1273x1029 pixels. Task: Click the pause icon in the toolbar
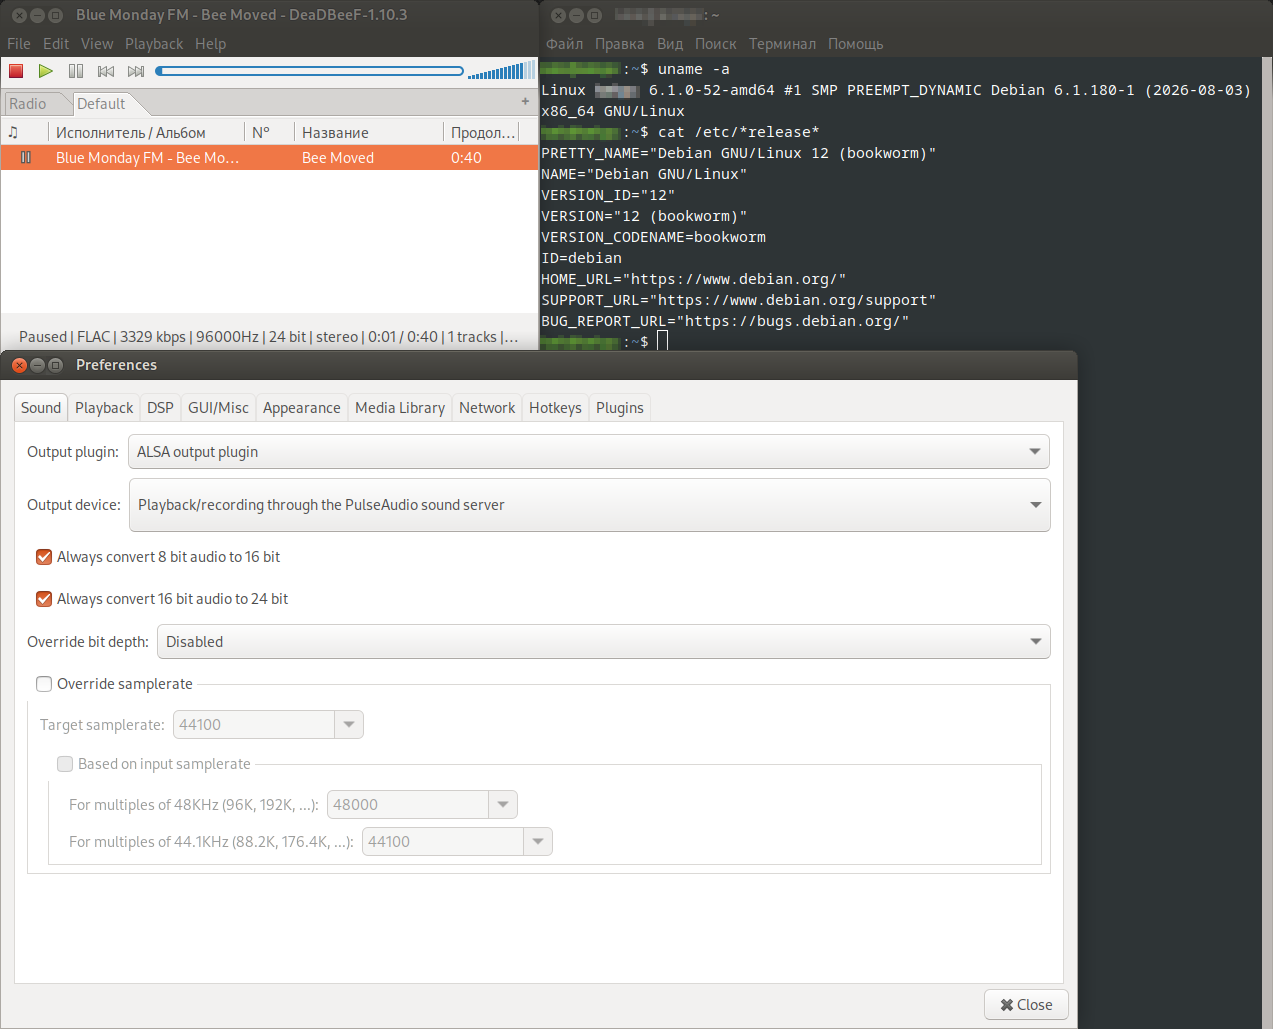(76, 71)
